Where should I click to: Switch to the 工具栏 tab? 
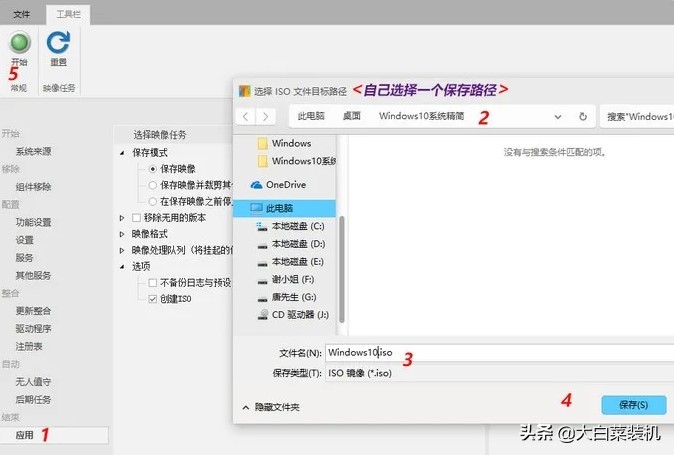68,15
